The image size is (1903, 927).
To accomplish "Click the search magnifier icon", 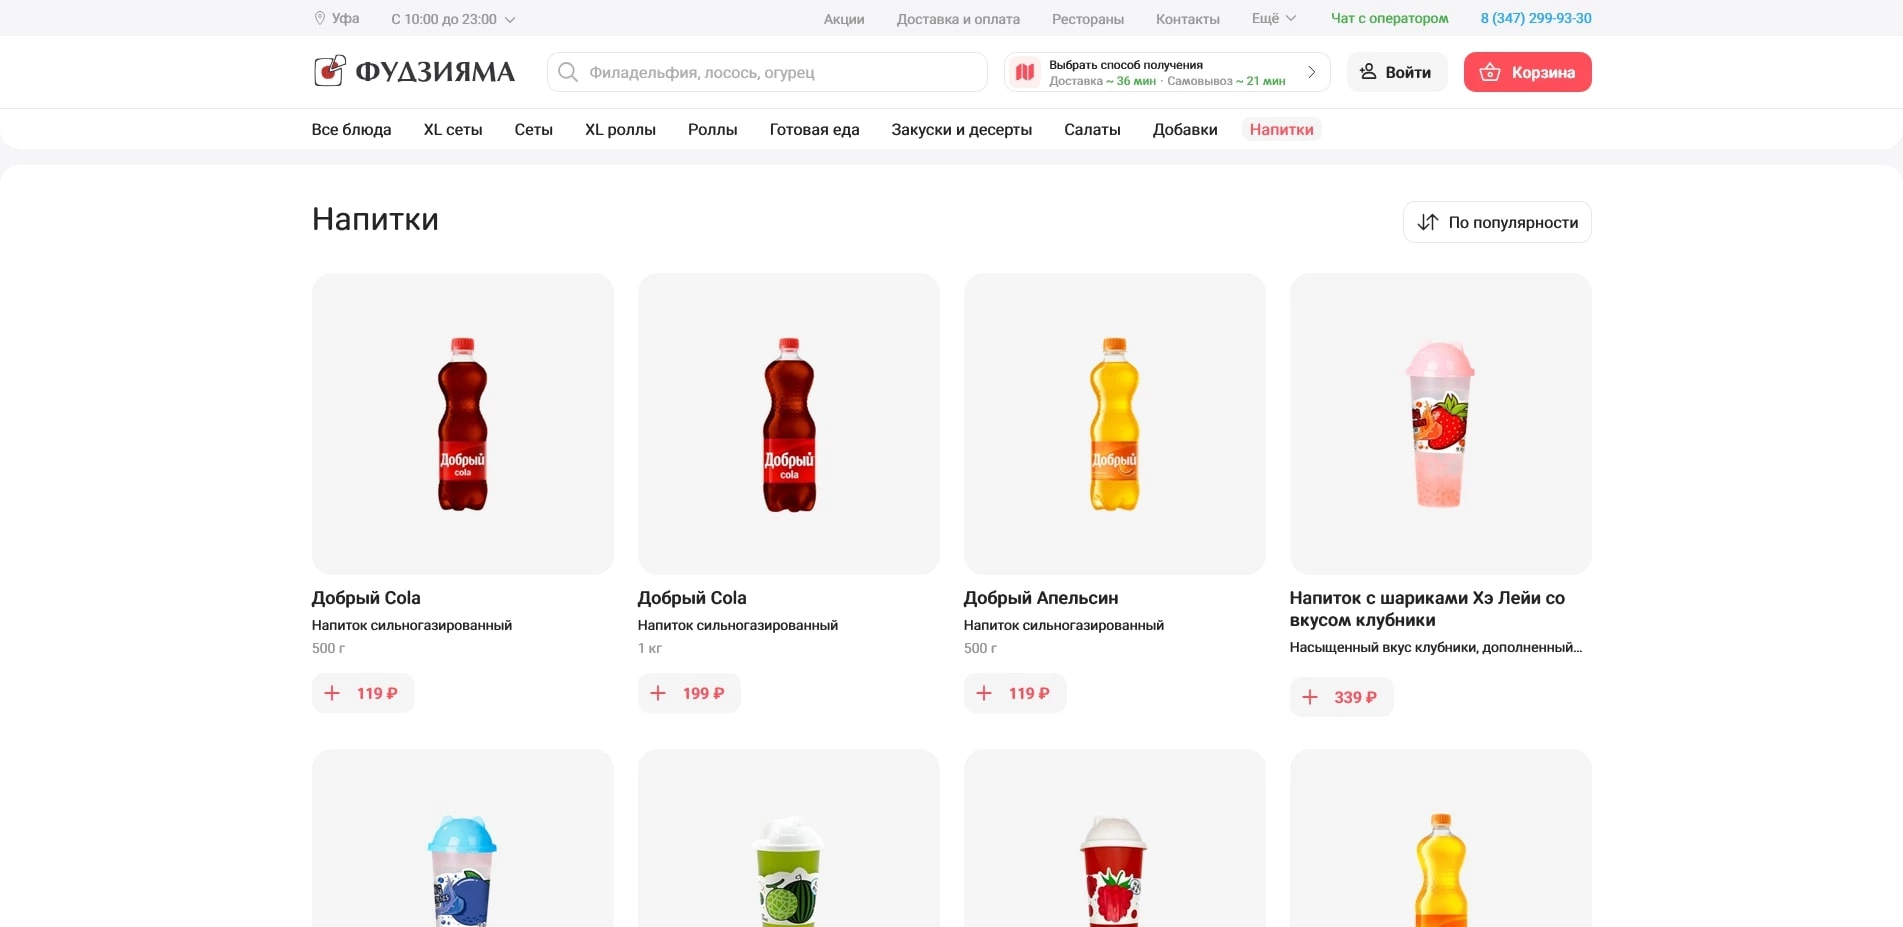I will pos(567,72).
